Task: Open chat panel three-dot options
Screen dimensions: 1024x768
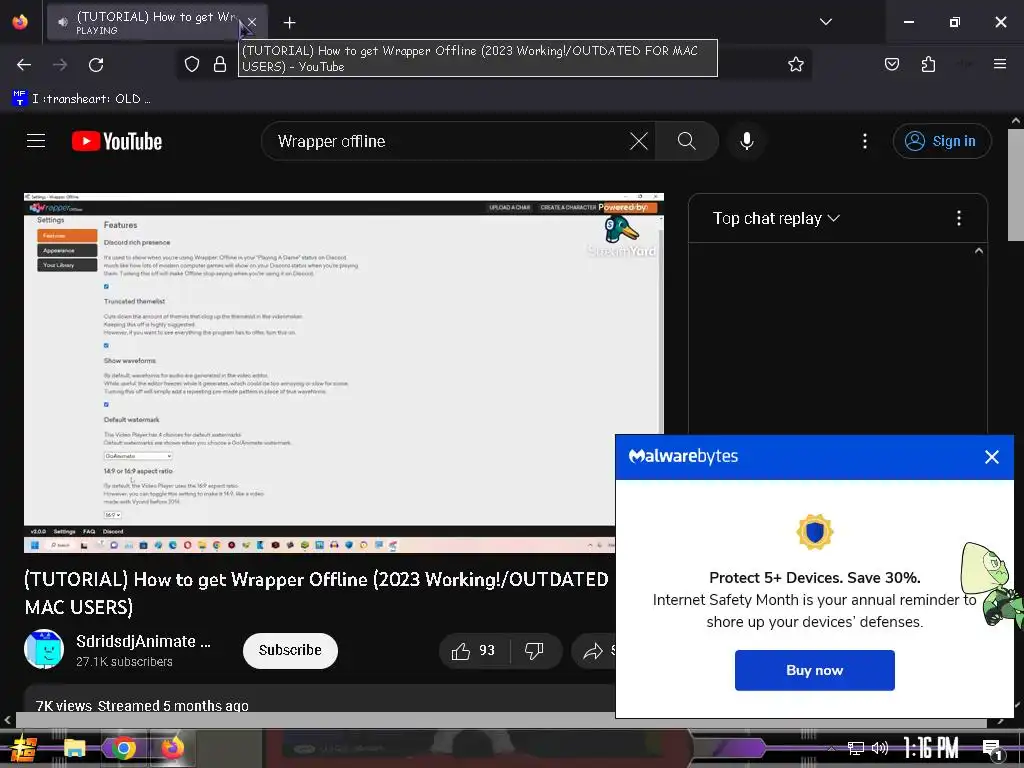Action: [958, 218]
